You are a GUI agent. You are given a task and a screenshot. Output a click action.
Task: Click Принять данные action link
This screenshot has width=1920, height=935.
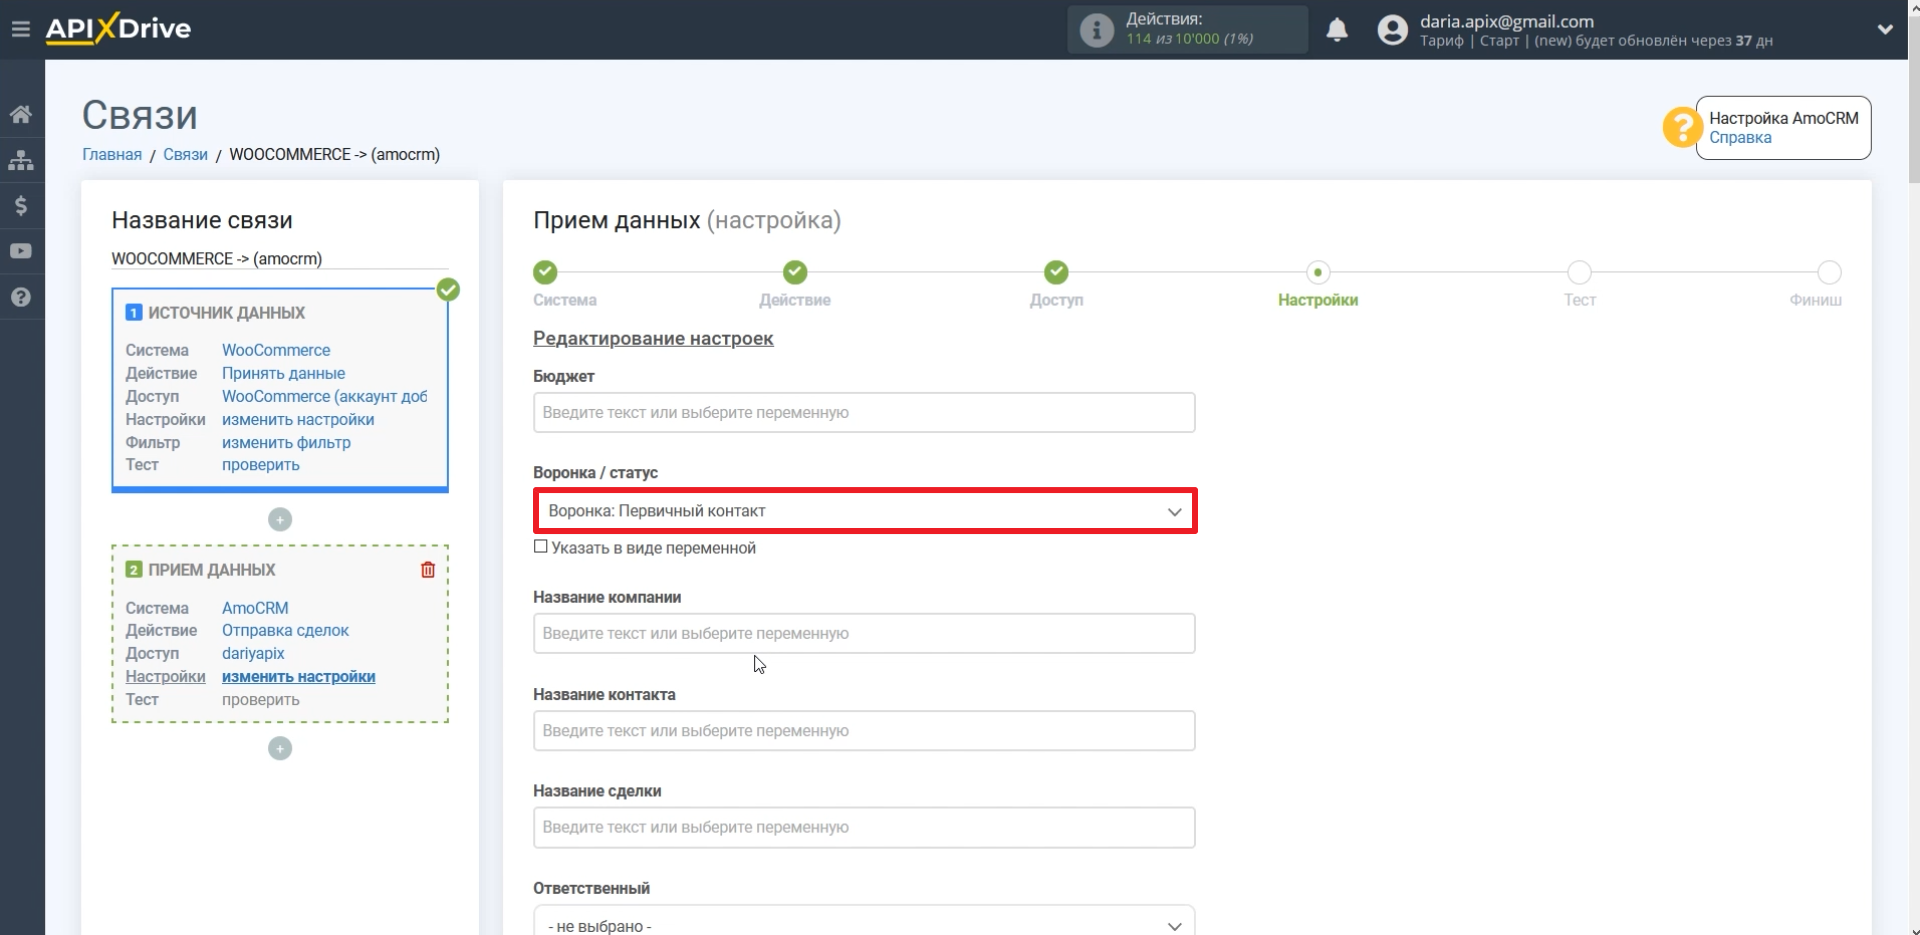tap(283, 373)
